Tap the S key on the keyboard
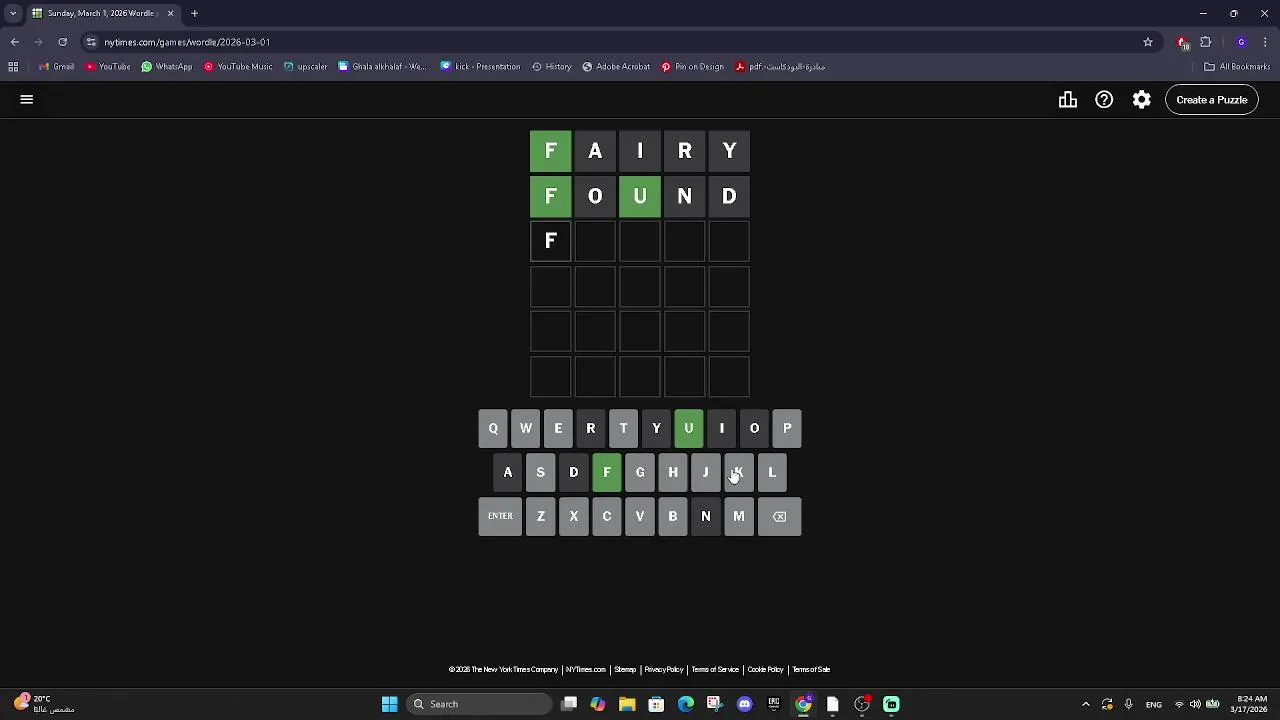1280x720 pixels. (541, 473)
